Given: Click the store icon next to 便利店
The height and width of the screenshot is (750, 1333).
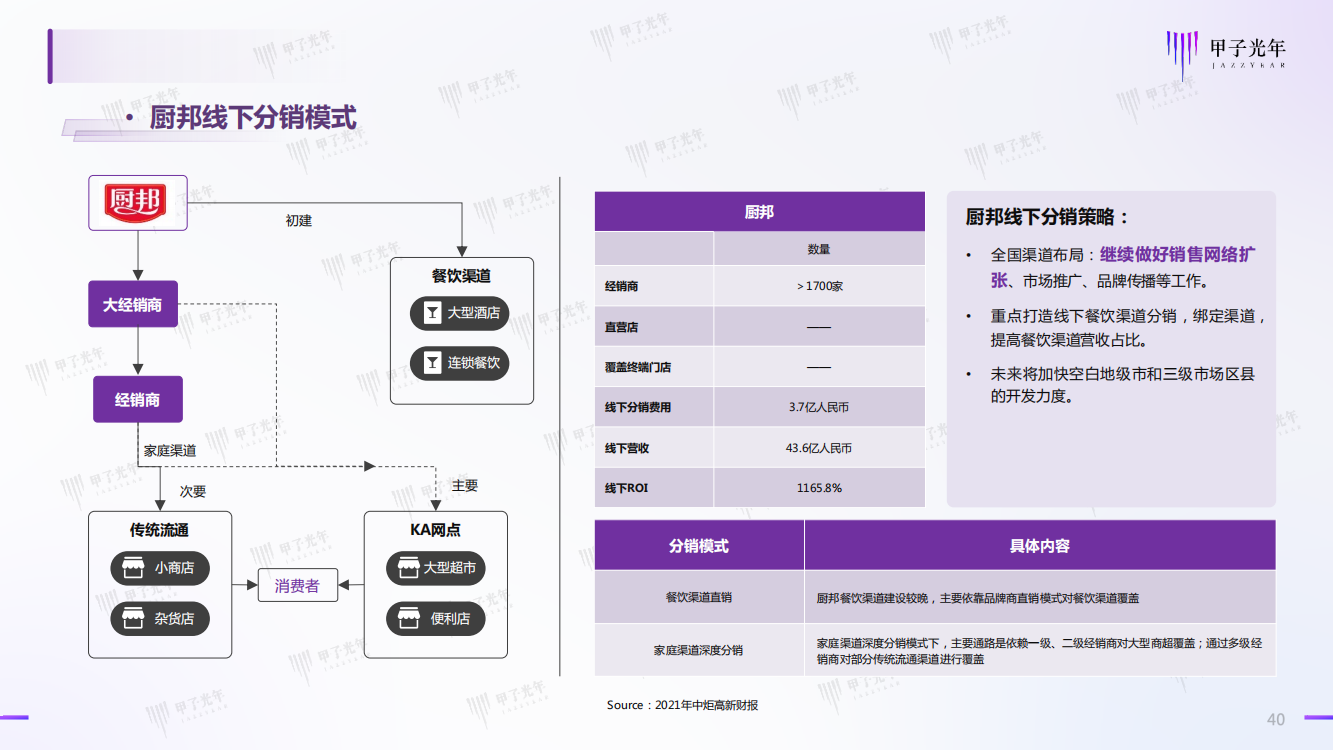Looking at the screenshot, I should (x=408, y=618).
